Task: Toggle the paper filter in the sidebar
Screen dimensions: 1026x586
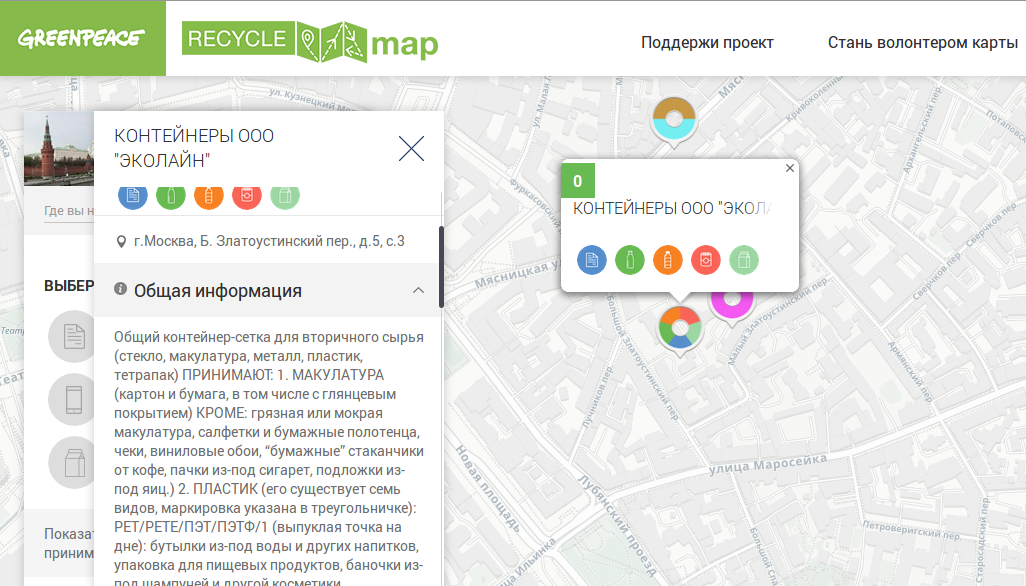Action: coord(73,336)
